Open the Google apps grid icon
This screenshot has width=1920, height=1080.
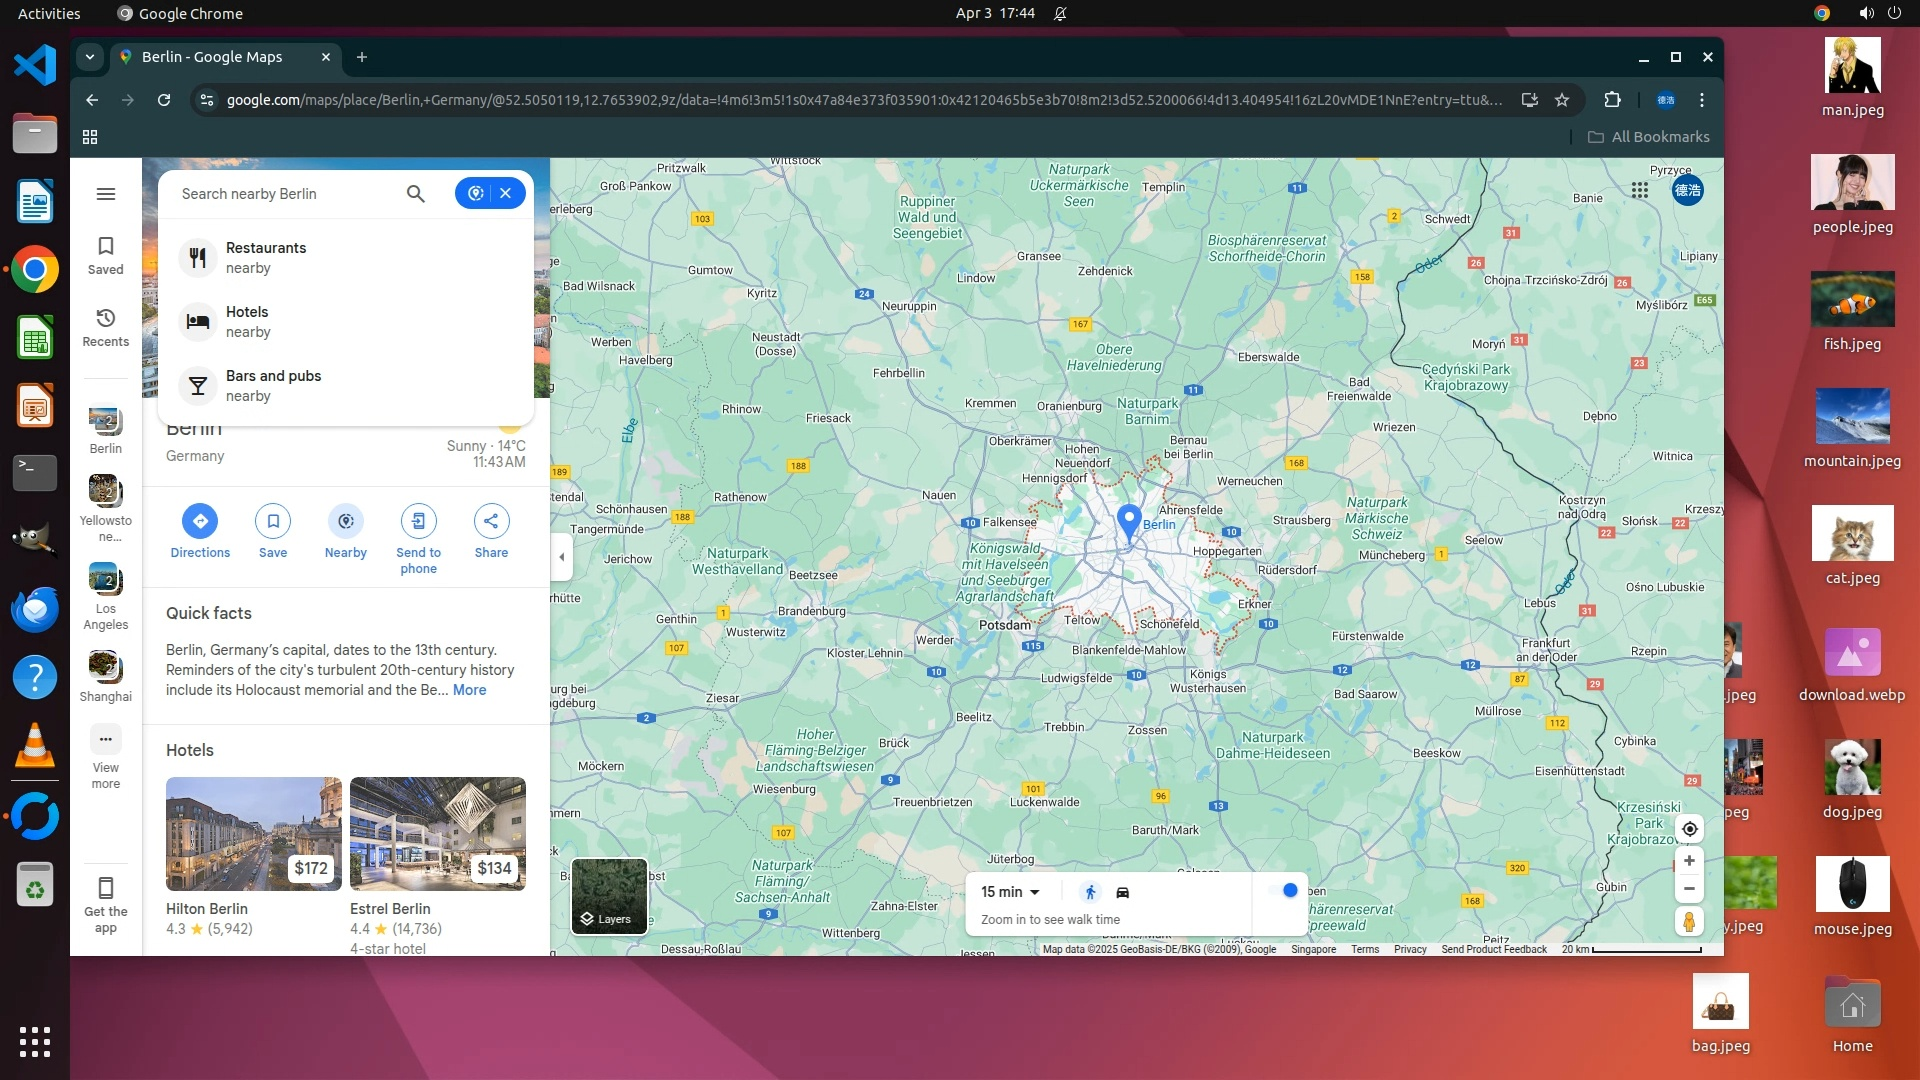click(x=1640, y=190)
